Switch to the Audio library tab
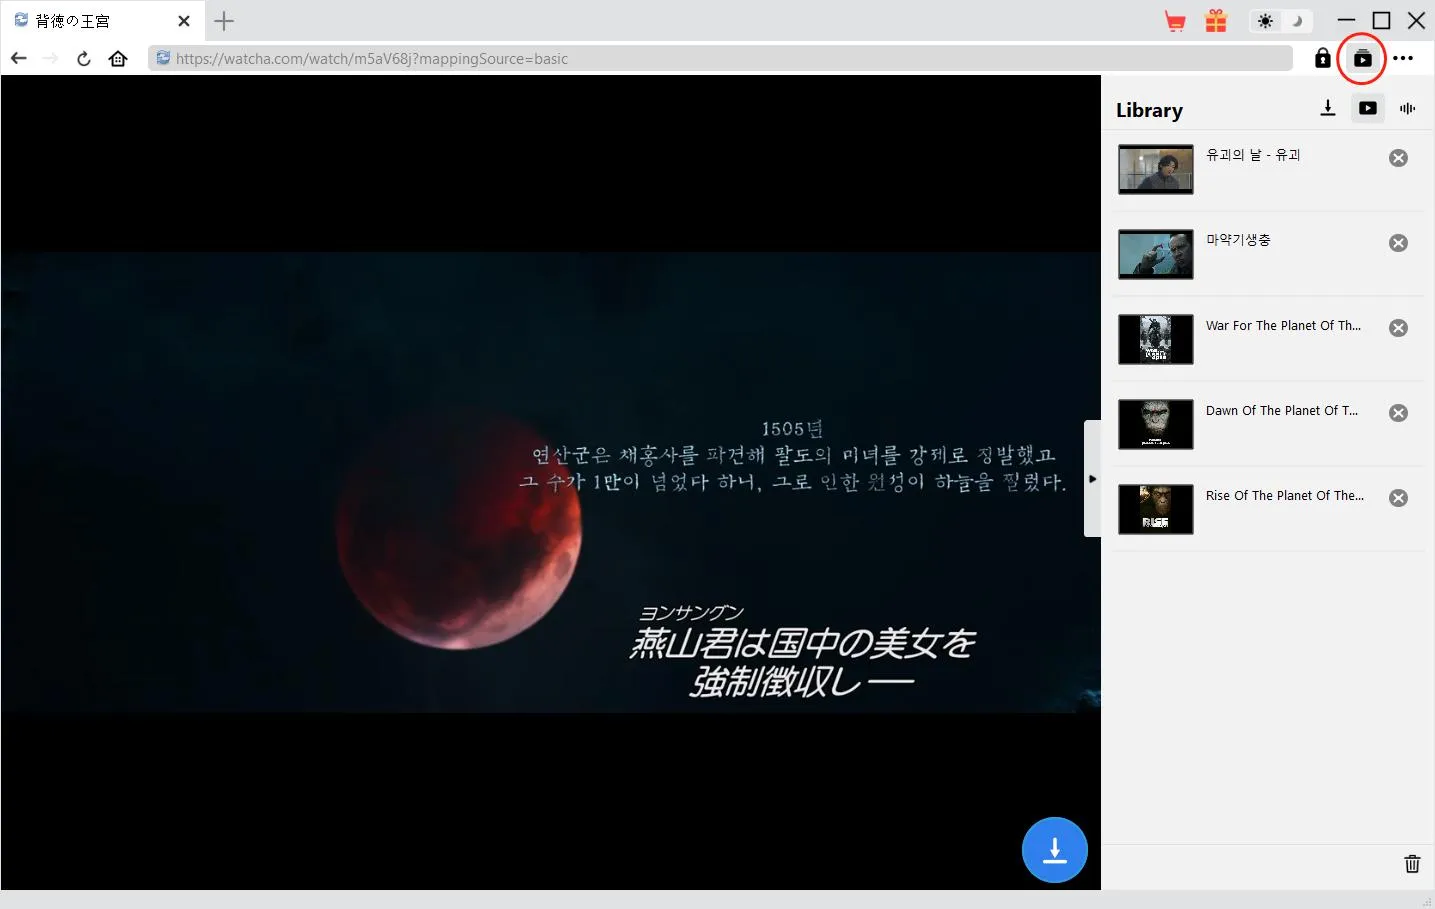The height and width of the screenshot is (909, 1435). 1407,108
